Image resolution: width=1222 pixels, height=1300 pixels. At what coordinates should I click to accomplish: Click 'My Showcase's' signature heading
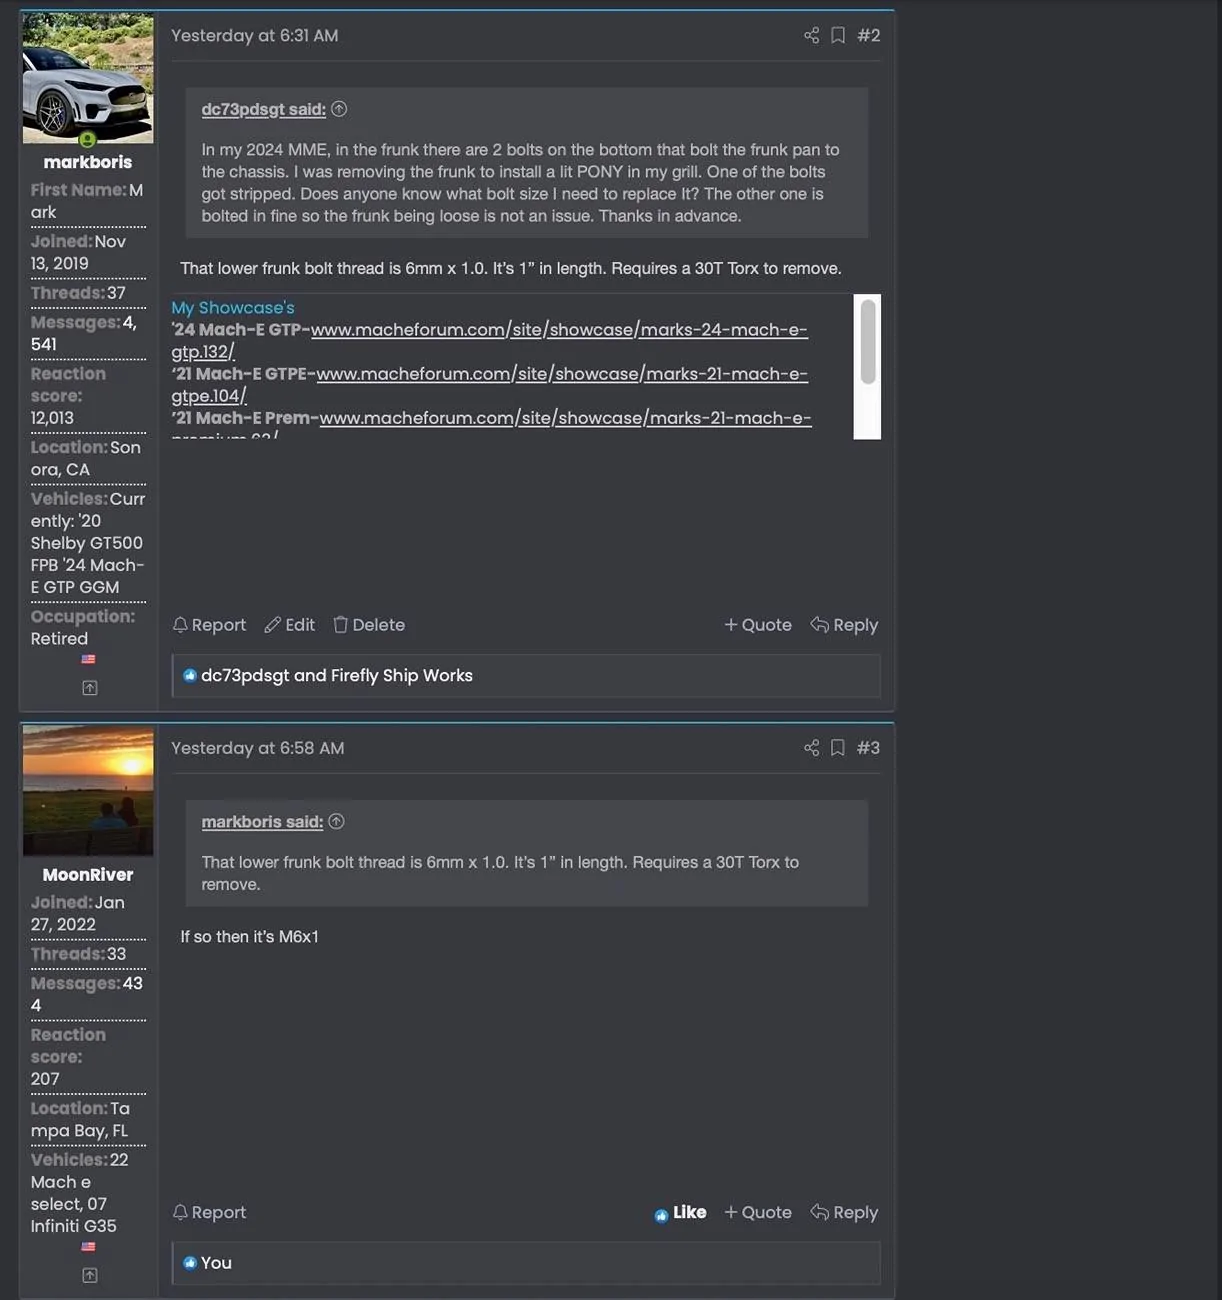tap(233, 308)
